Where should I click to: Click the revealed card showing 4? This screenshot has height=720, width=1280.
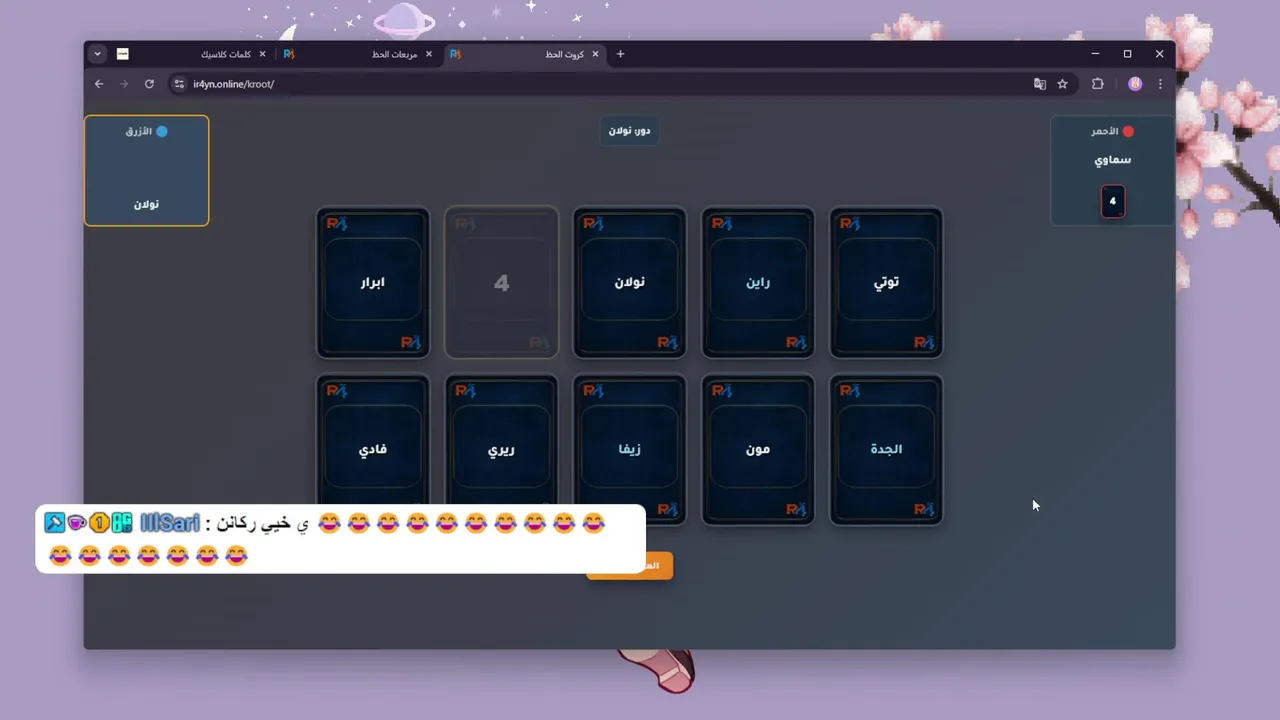[501, 282]
